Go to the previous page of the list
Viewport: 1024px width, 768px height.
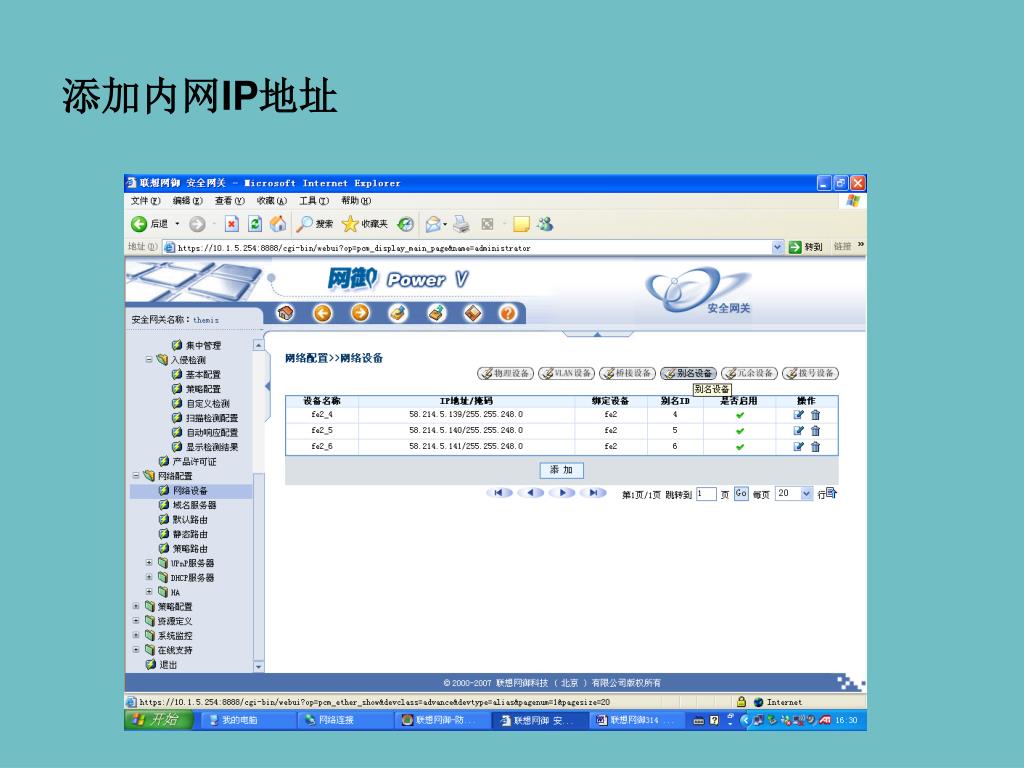(x=531, y=493)
